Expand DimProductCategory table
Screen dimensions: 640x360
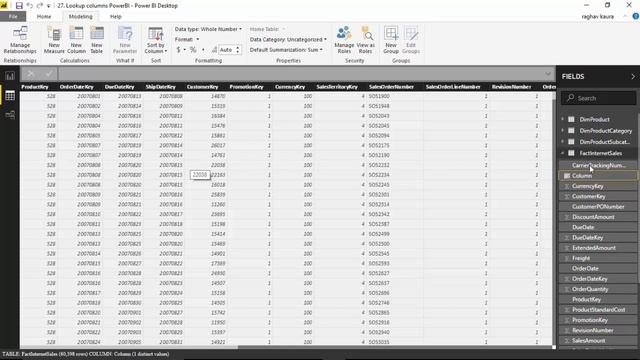562,131
